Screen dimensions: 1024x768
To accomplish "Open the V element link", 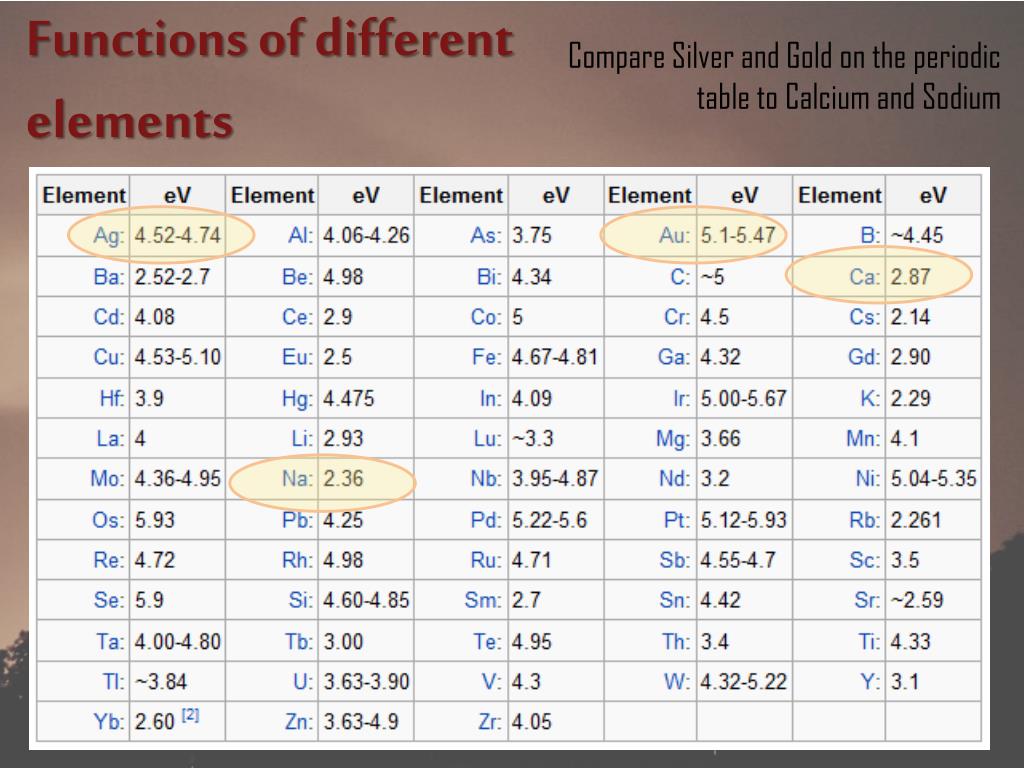I will click(492, 682).
